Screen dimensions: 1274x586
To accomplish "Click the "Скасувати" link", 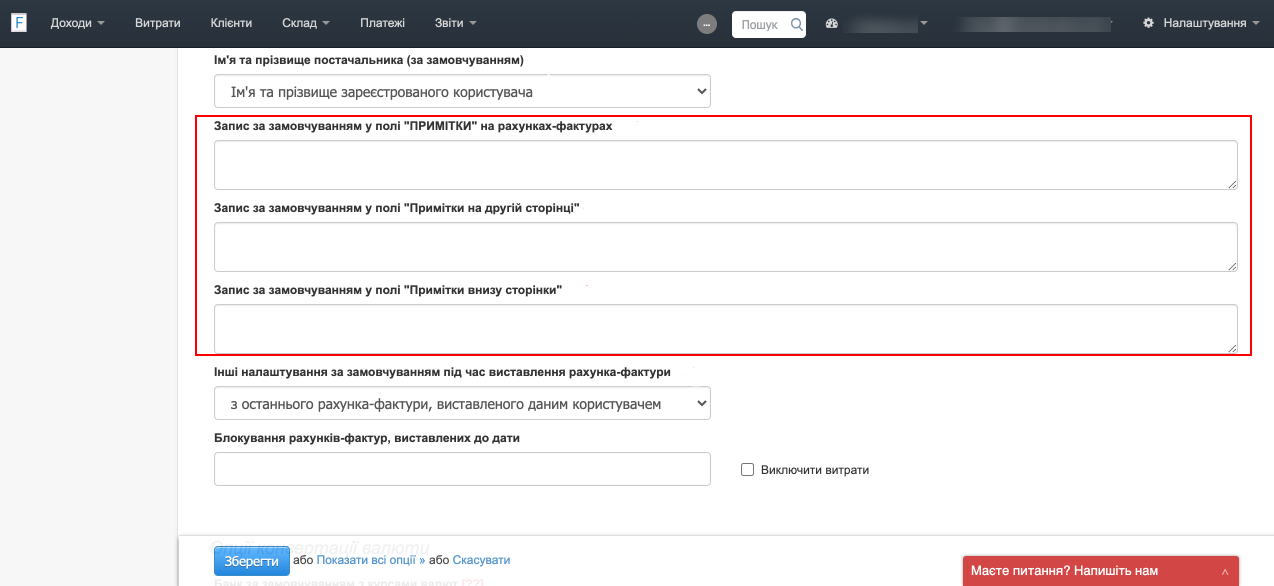I will point(481,560).
